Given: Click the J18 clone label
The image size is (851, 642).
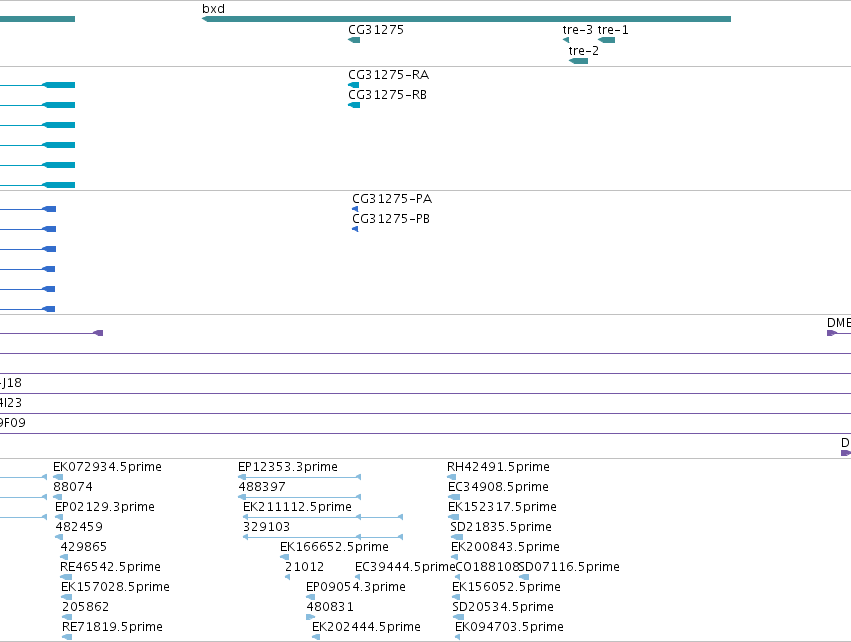Looking at the screenshot, I should click(11, 383).
